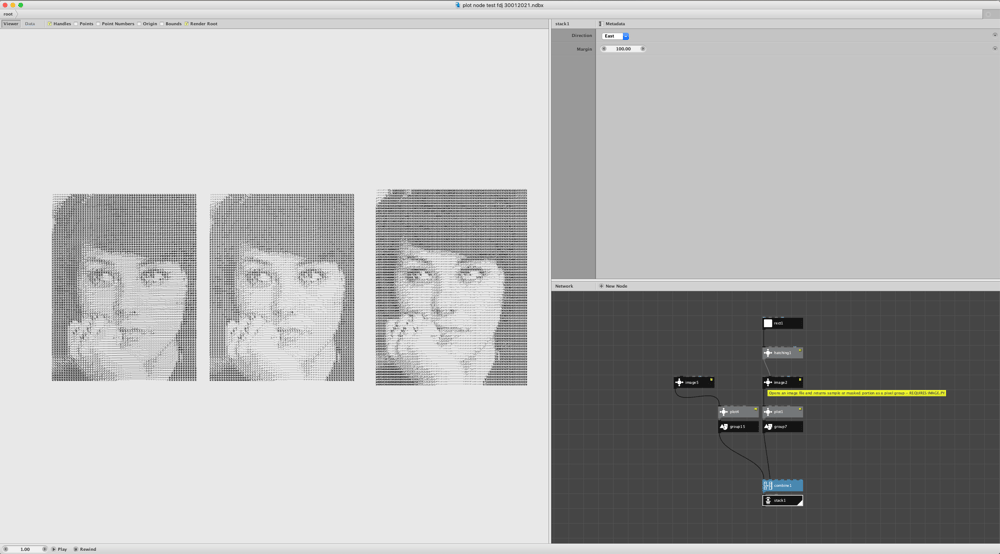This screenshot has width=1000, height=554.
Task: Click the yellow comment marker on hatching1 node
Action: tap(800, 350)
